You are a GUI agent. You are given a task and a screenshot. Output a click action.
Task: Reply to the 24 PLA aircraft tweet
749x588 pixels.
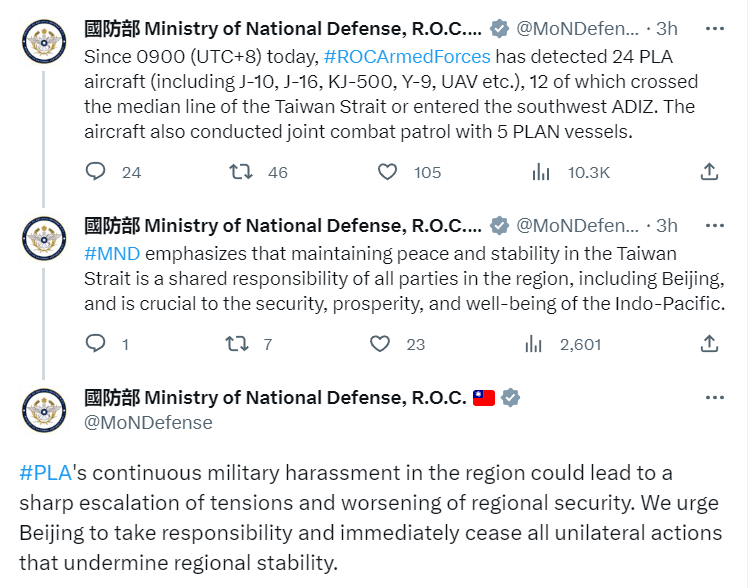coord(96,172)
